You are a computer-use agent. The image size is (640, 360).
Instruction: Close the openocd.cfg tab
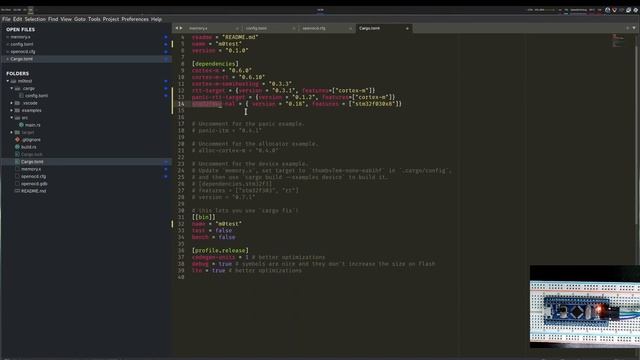pos(350,29)
